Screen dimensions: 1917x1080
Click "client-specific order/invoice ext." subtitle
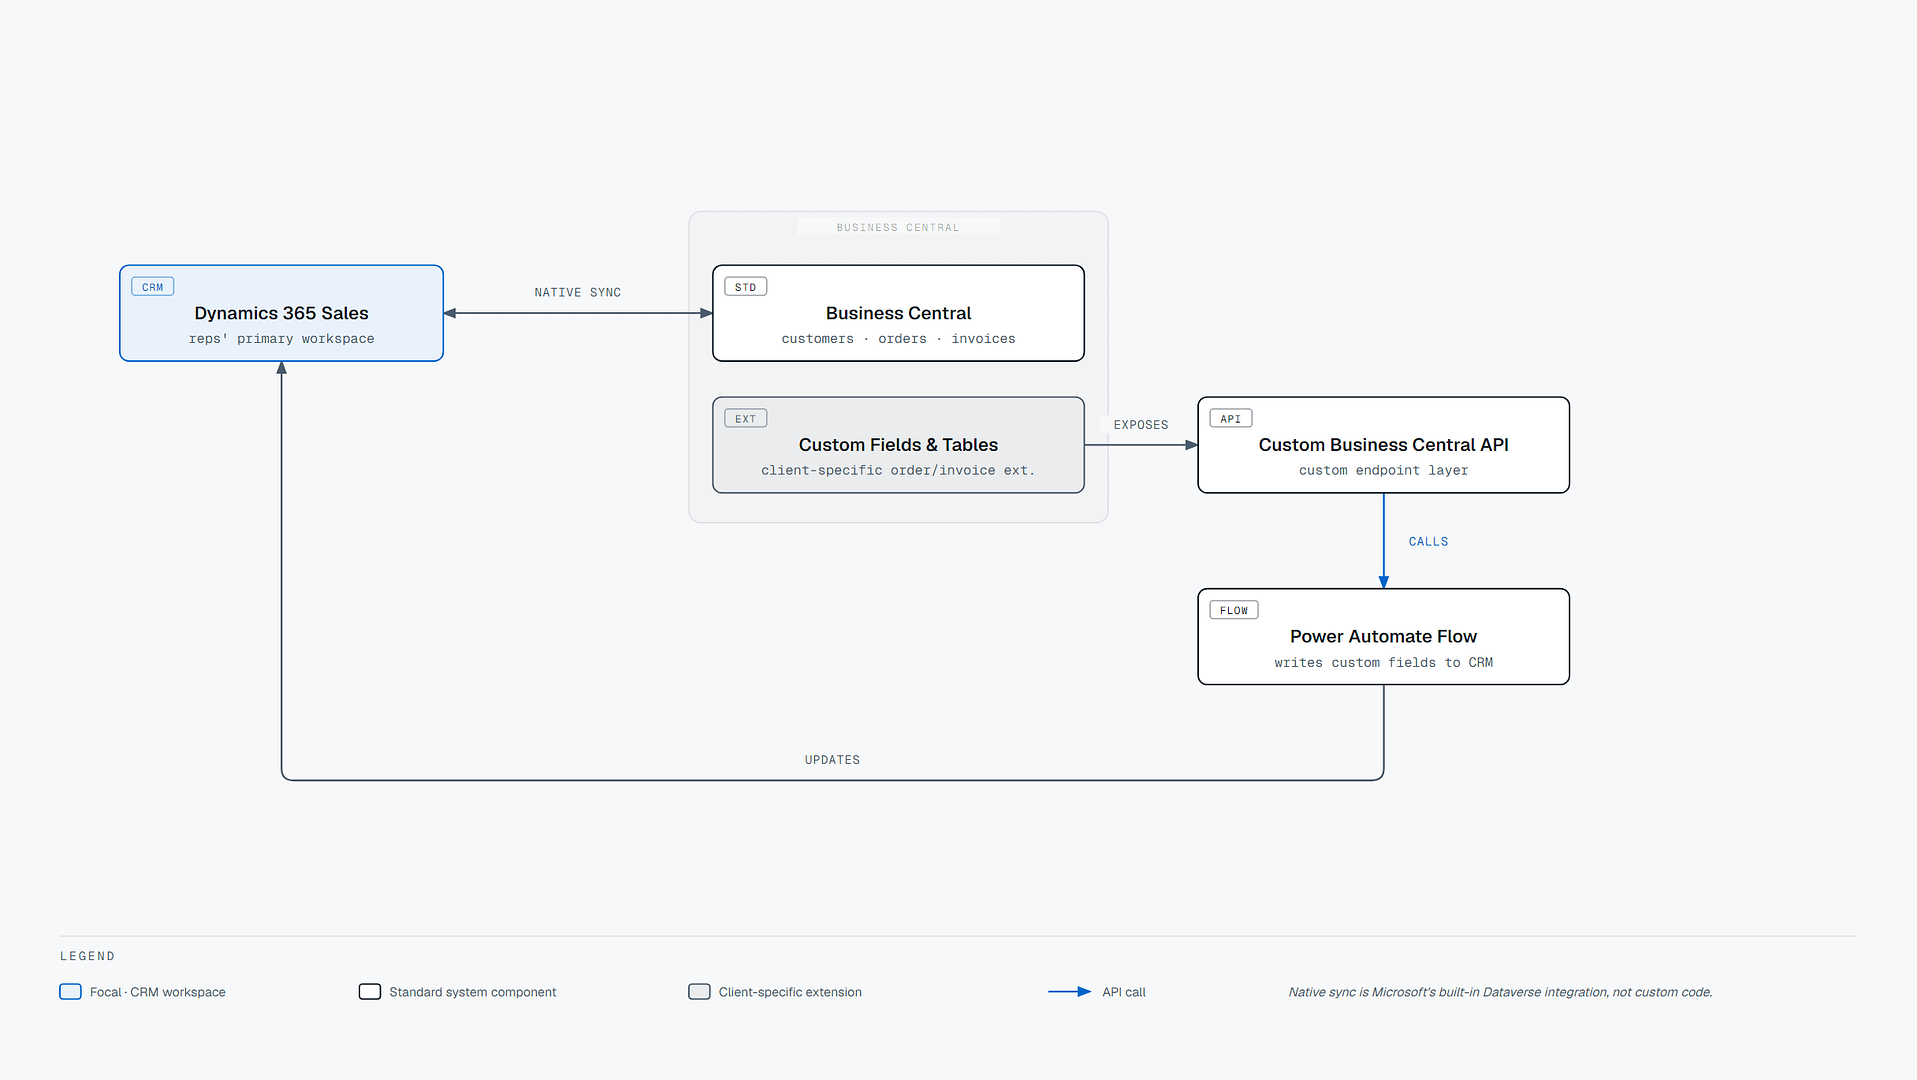[x=898, y=470]
